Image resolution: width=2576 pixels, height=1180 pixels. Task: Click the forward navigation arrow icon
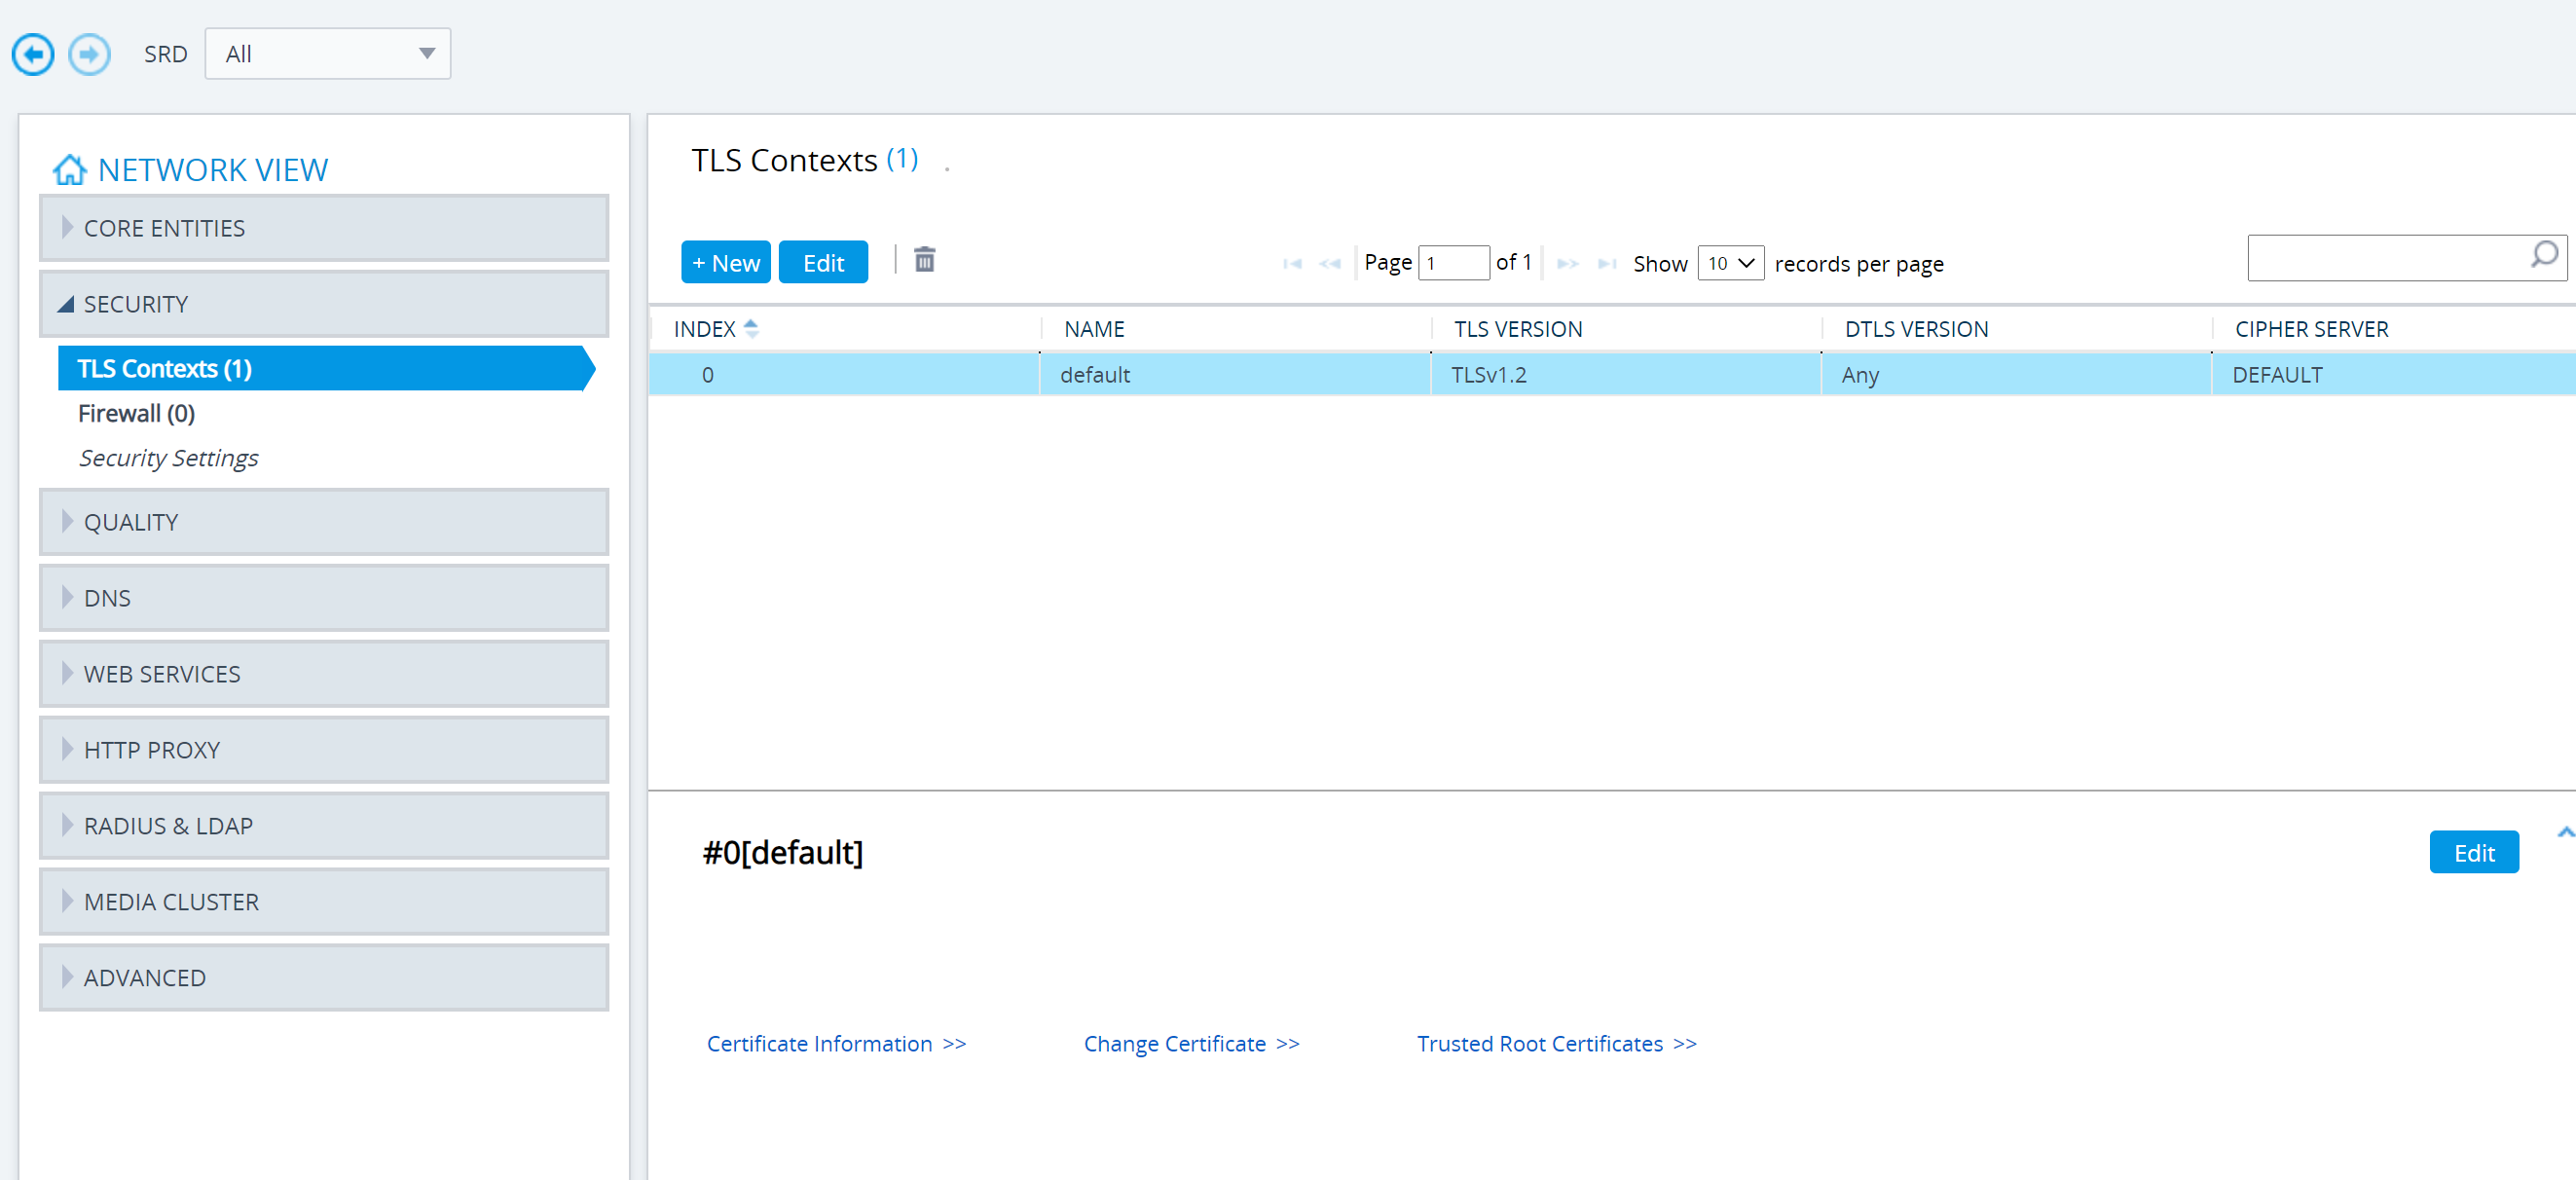click(90, 54)
